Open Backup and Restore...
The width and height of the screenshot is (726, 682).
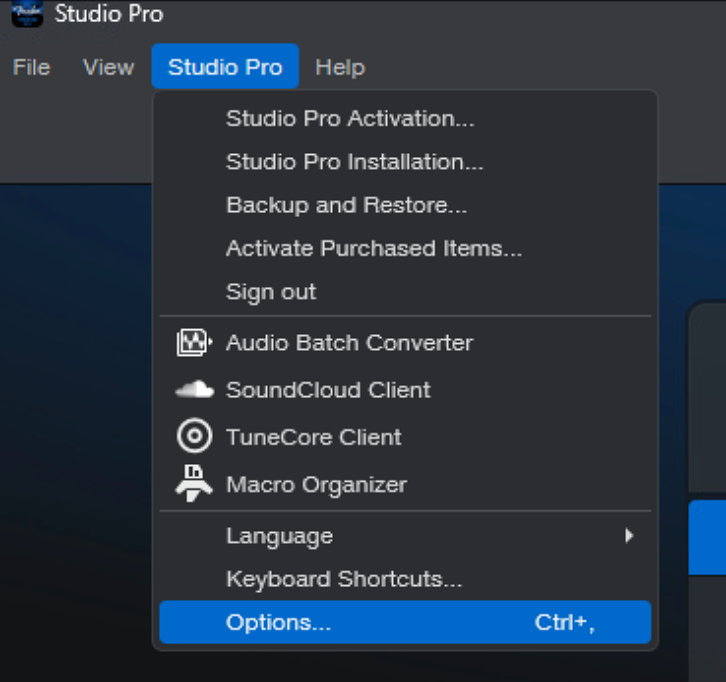pyautogui.click(x=405, y=205)
